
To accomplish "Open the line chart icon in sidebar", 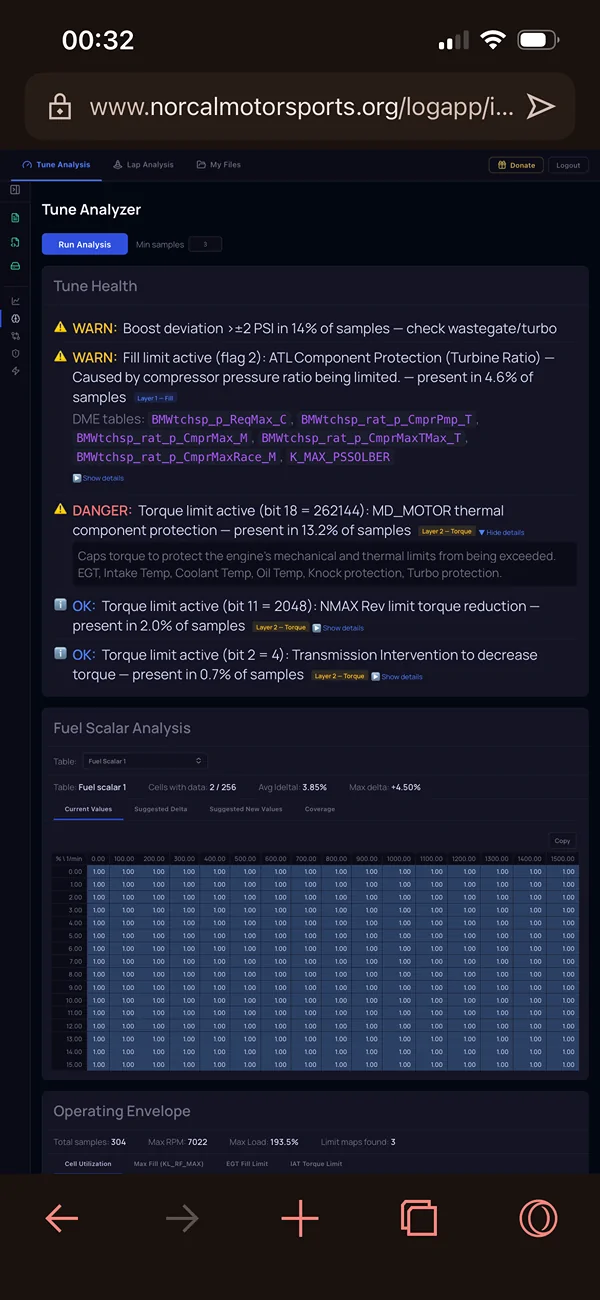I will pyautogui.click(x=15, y=301).
